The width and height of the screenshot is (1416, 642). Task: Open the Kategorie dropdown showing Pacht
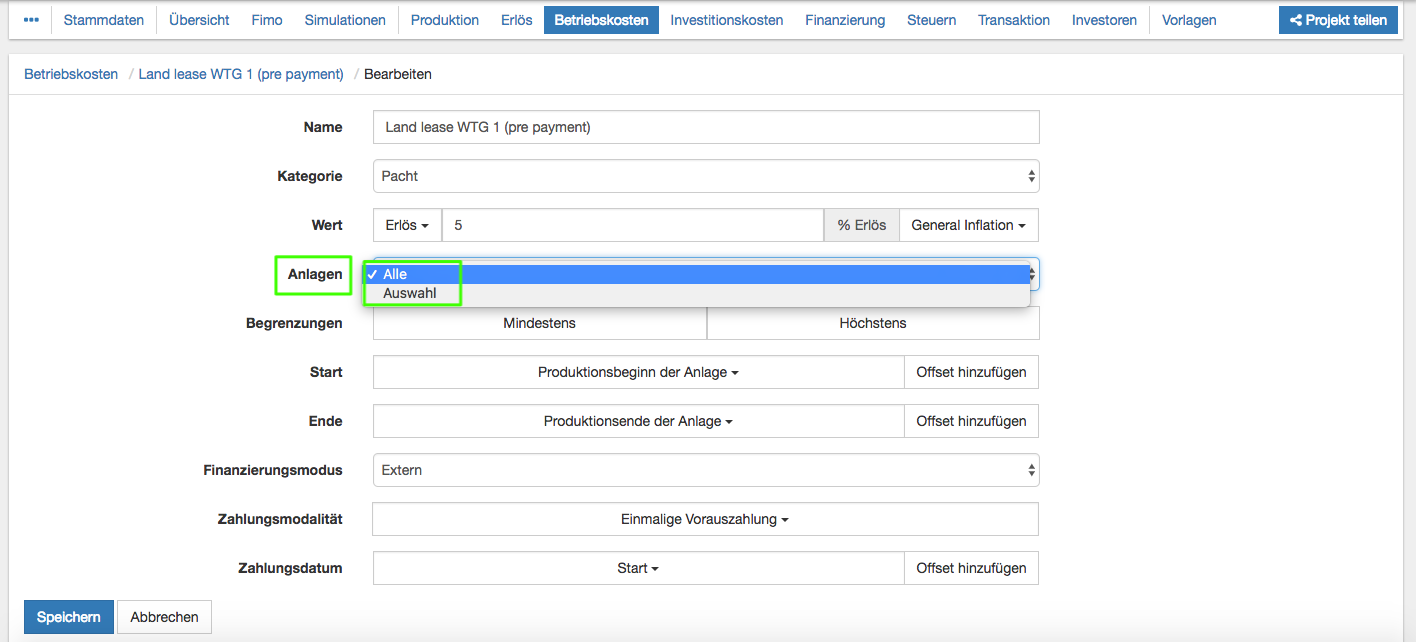point(705,176)
